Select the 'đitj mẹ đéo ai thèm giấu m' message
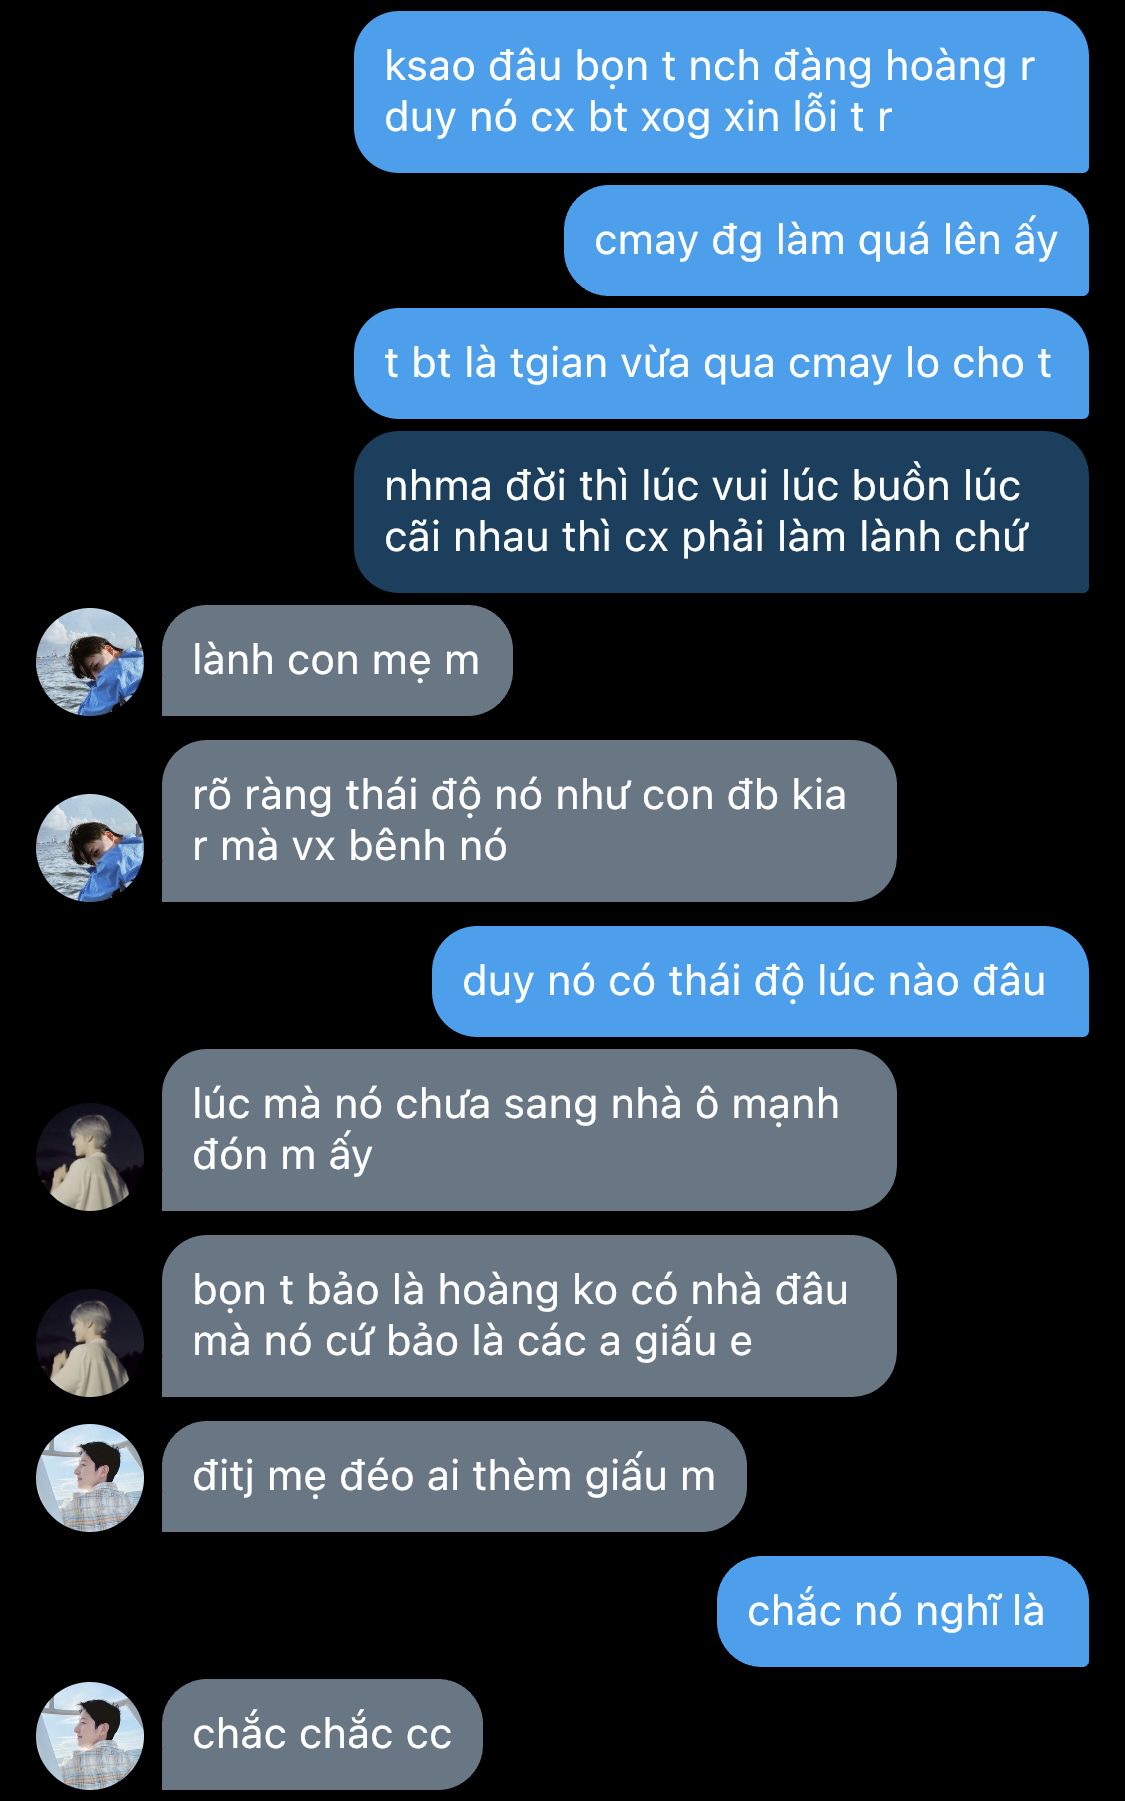Image resolution: width=1125 pixels, height=1801 pixels. pyautogui.click(x=454, y=1477)
